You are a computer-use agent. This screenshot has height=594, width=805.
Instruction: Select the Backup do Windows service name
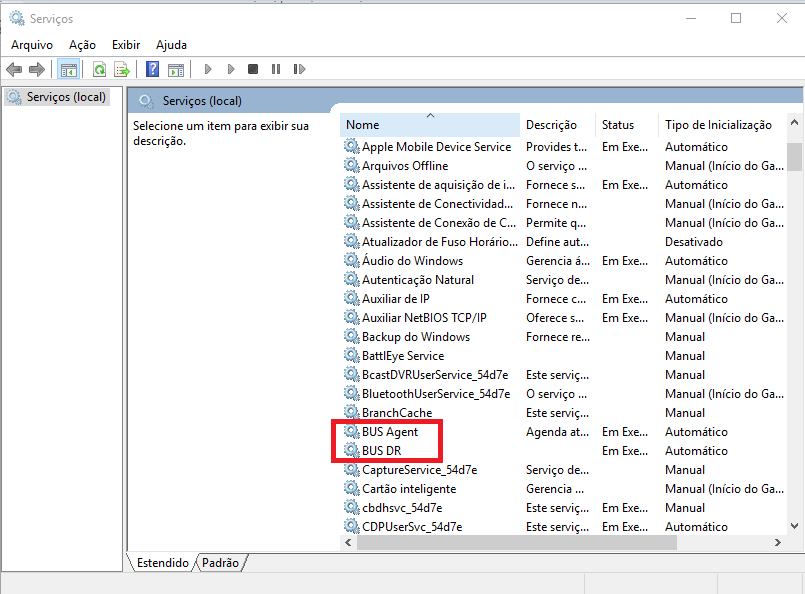(x=415, y=337)
